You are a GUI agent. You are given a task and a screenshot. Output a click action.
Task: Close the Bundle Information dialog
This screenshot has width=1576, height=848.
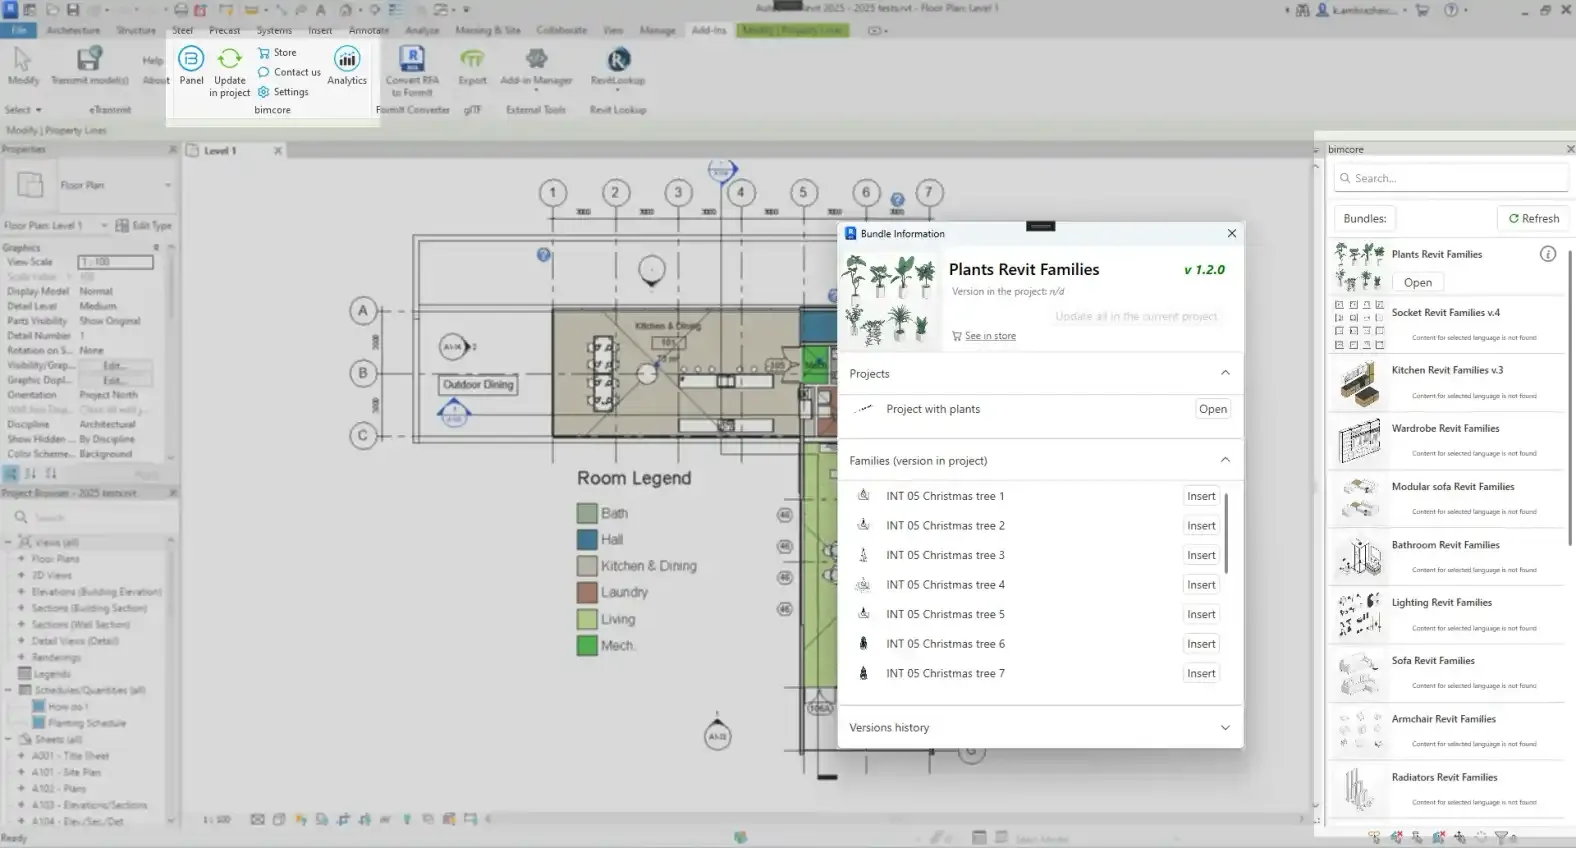[x=1232, y=233]
